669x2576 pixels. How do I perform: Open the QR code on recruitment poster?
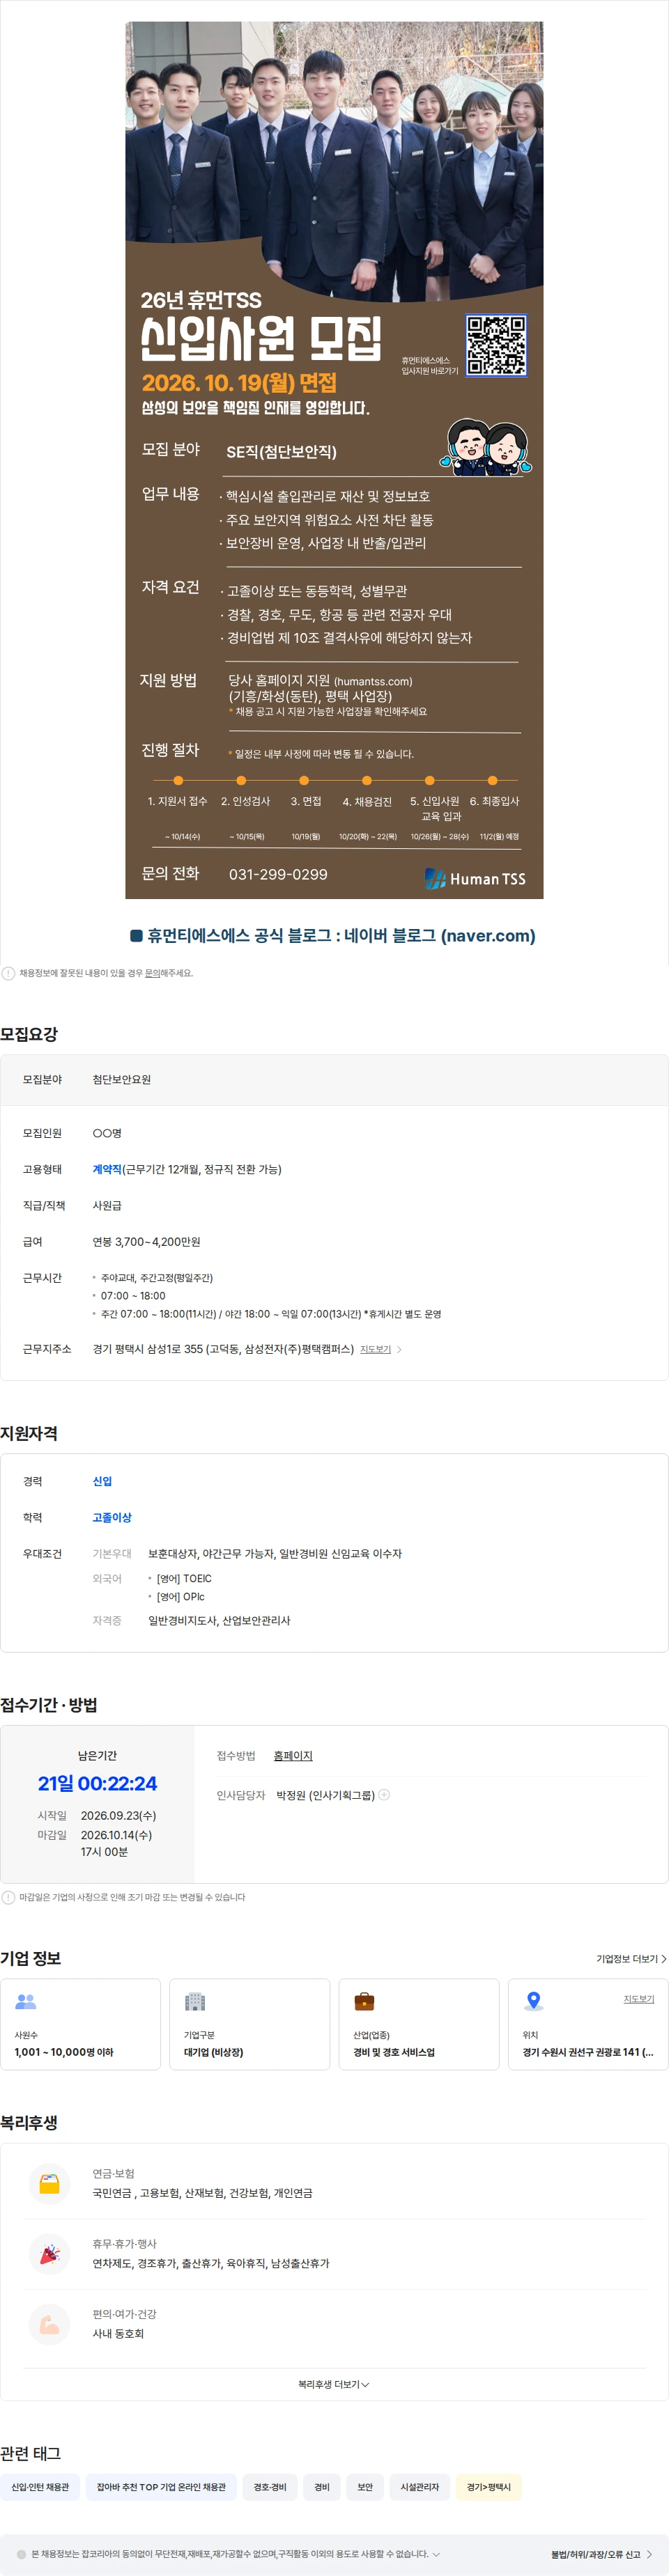pos(496,345)
